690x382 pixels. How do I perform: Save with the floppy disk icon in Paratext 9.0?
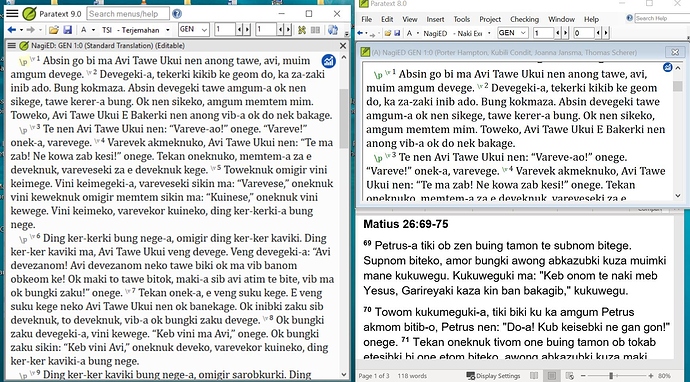click(67, 30)
